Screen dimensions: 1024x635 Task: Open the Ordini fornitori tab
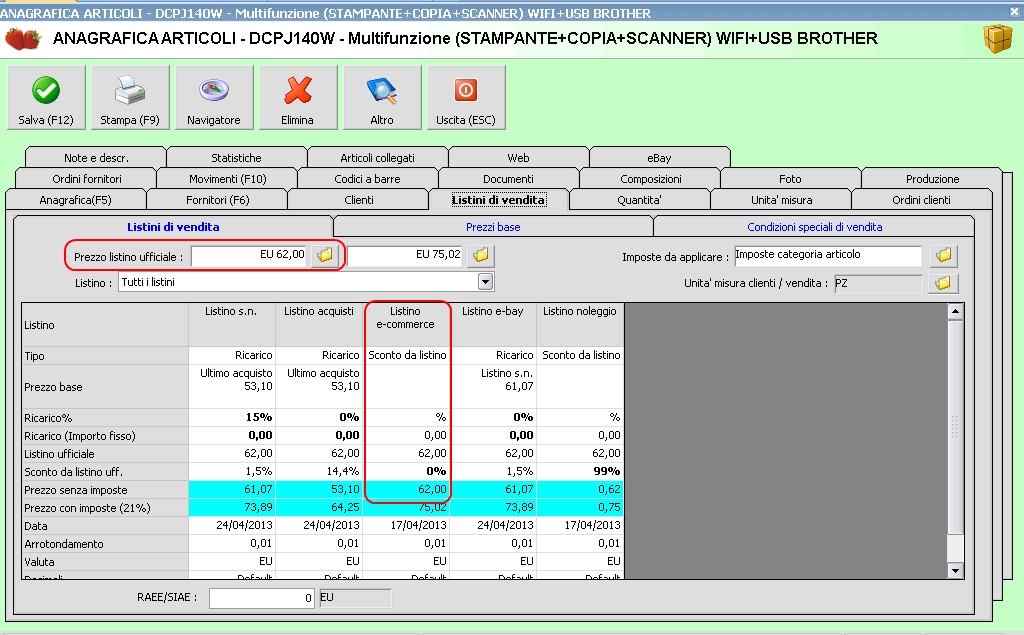click(x=86, y=178)
